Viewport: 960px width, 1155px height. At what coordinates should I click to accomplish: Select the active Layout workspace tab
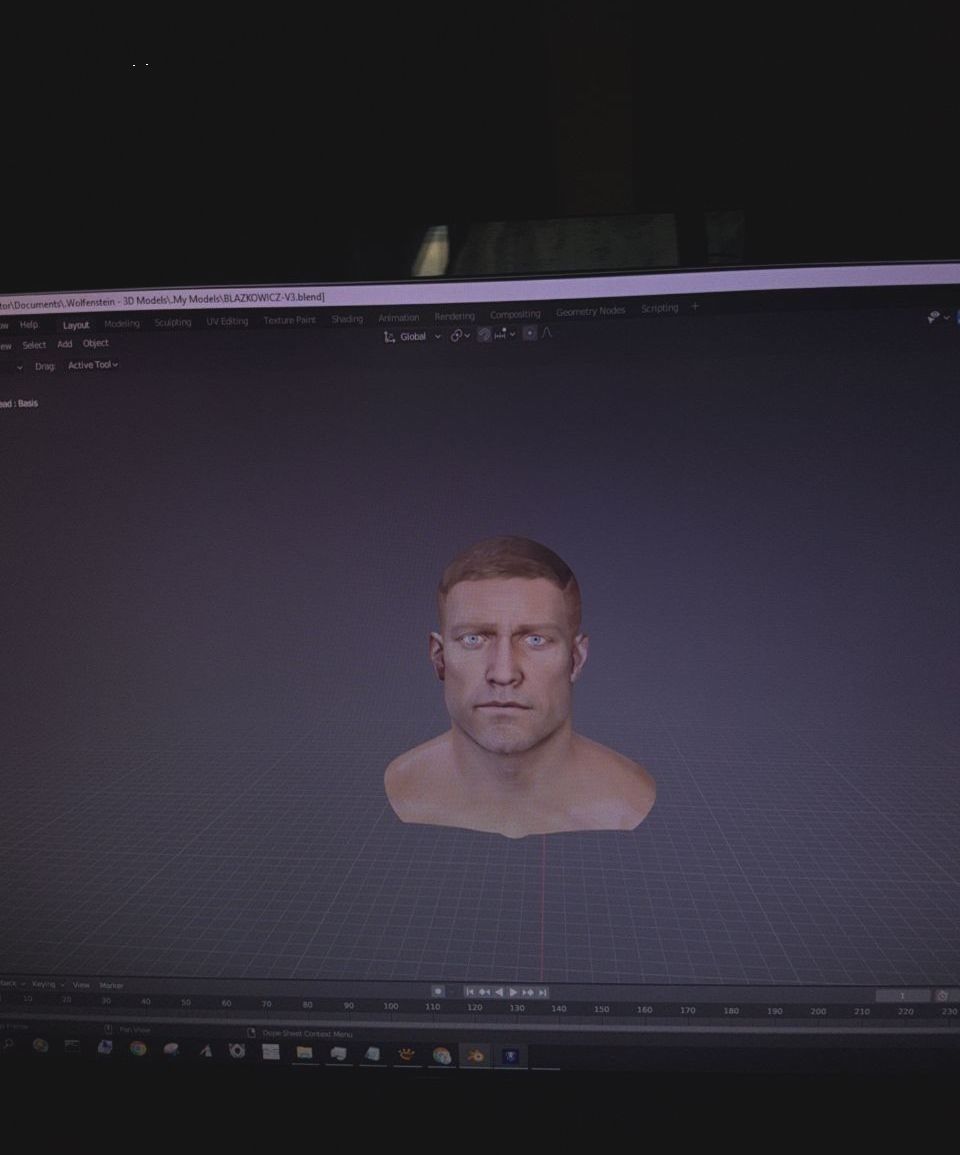coord(76,325)
